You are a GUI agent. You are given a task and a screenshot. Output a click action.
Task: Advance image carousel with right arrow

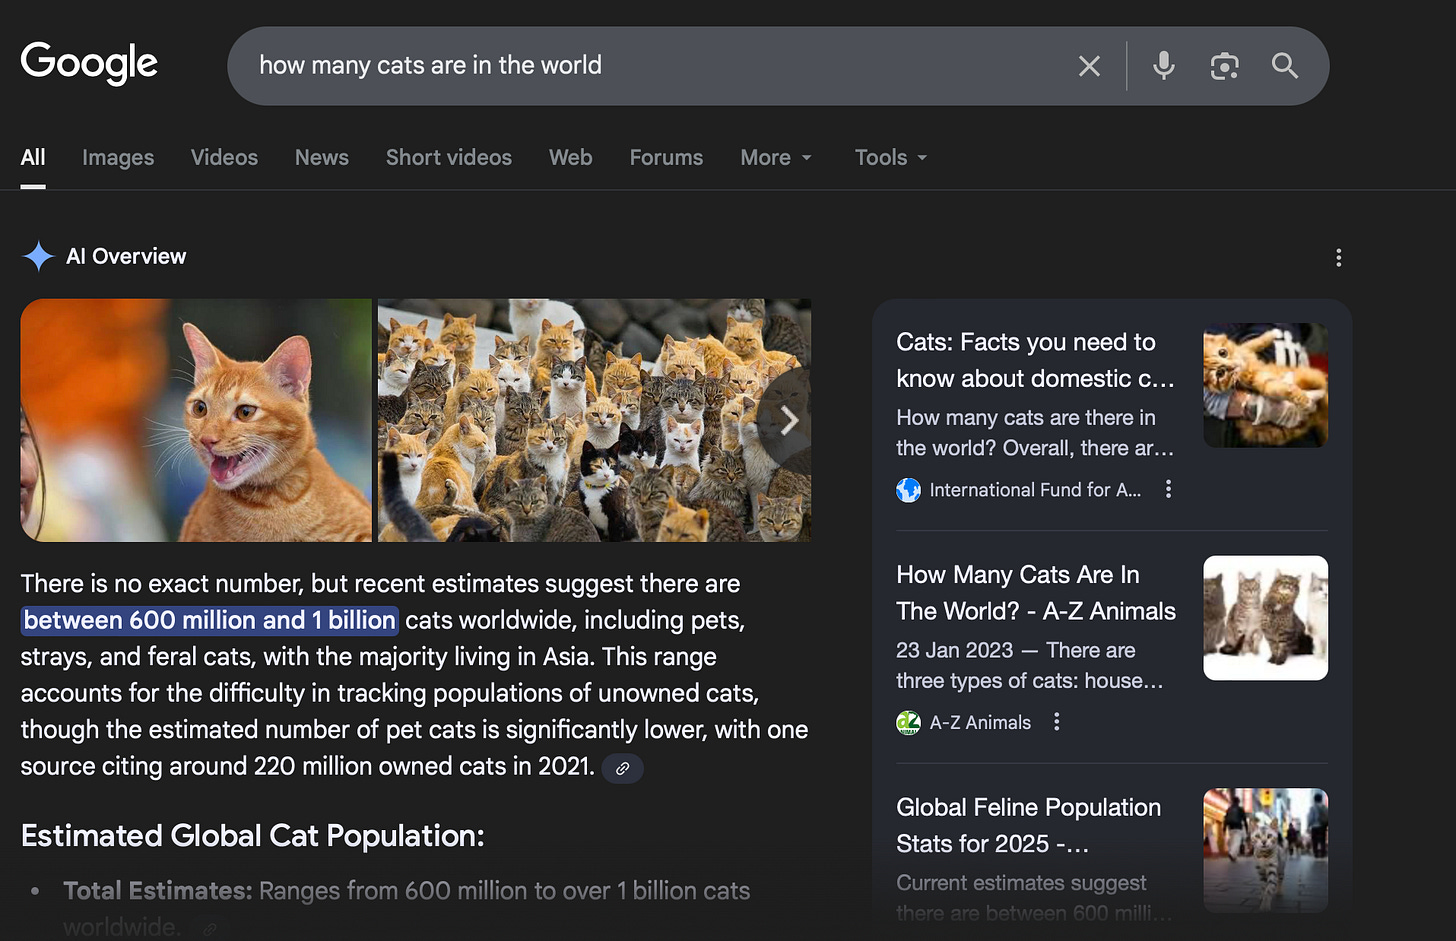point(788,420)
